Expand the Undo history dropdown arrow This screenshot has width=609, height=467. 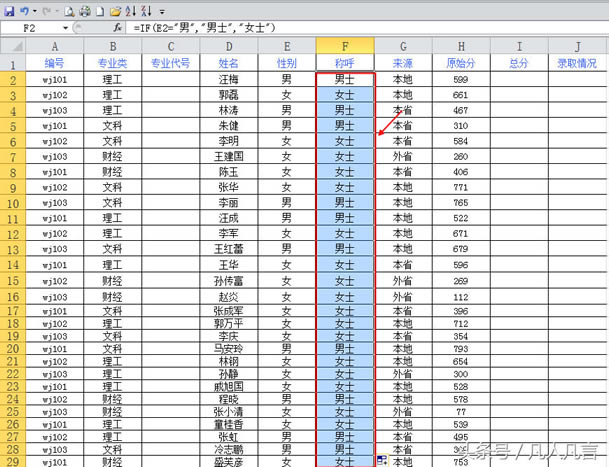[x=33, y=10]
